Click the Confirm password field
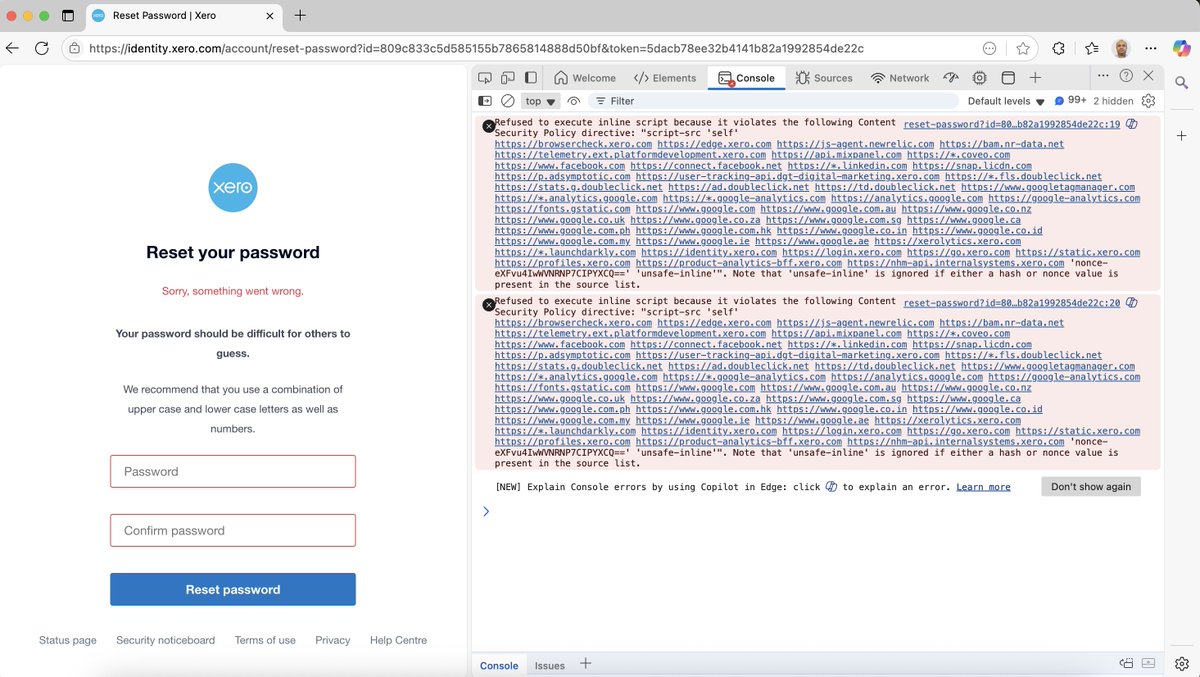This screenshot has width=1200, height=677. (x=233, y=530)
